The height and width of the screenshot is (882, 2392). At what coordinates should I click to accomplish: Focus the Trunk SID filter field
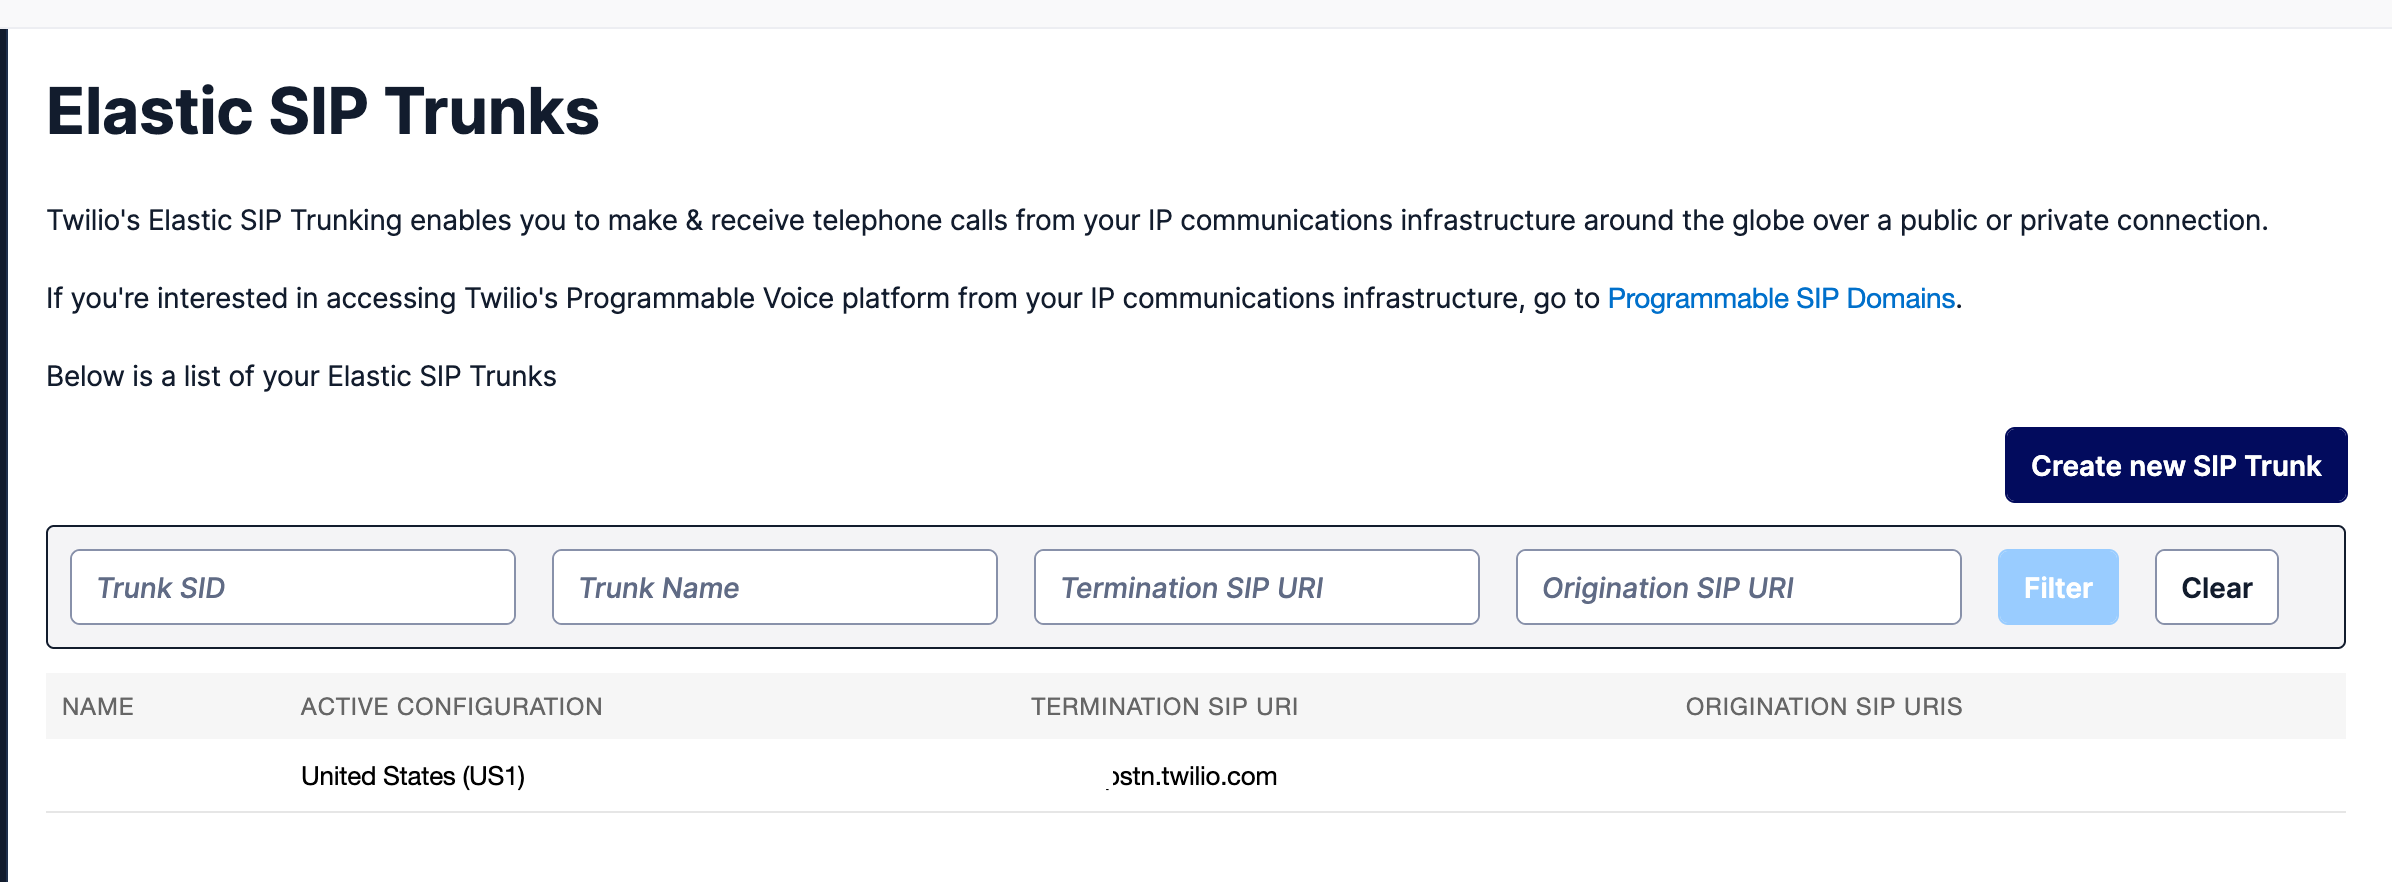[293, 587]
